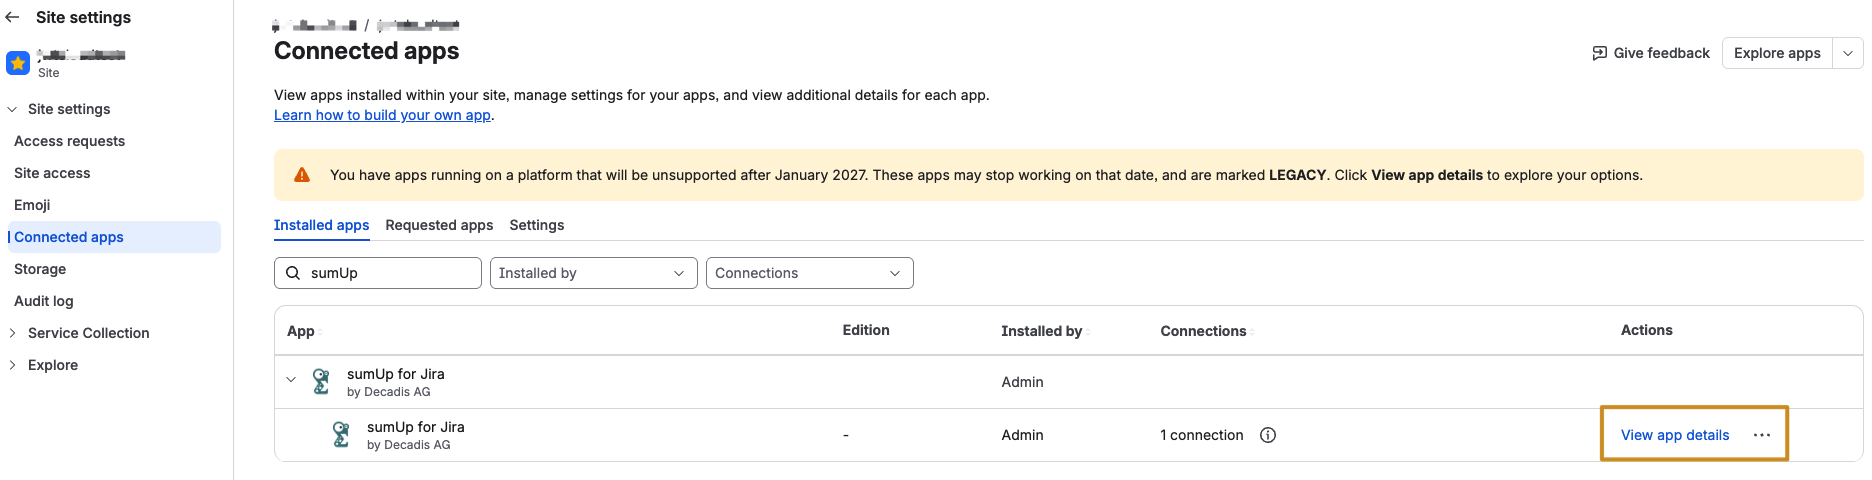This screenshot has width=1872, height=480.
Task: Go back using Site settings arrow
Action: pos(12,17)
